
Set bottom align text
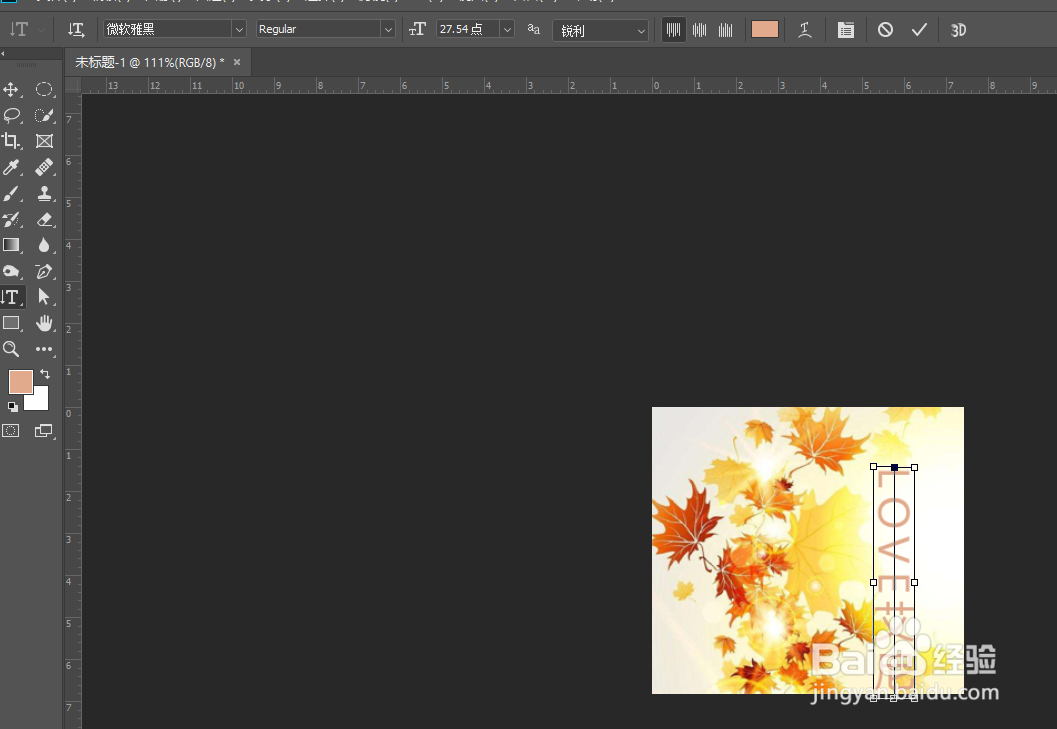pos(725,30)
